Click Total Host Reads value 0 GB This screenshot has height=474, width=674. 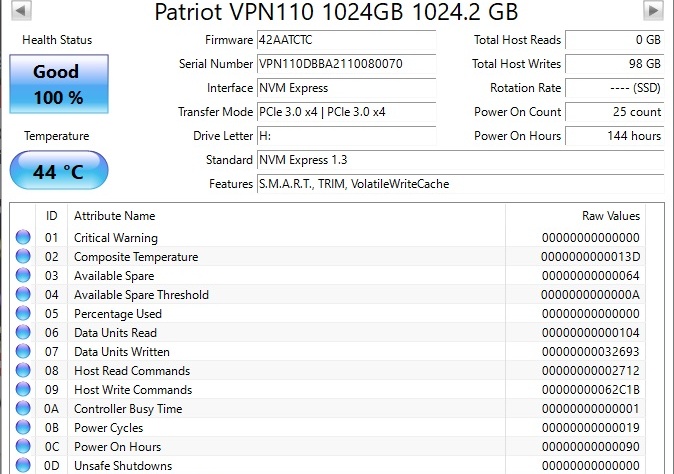[x=615, y=40]
